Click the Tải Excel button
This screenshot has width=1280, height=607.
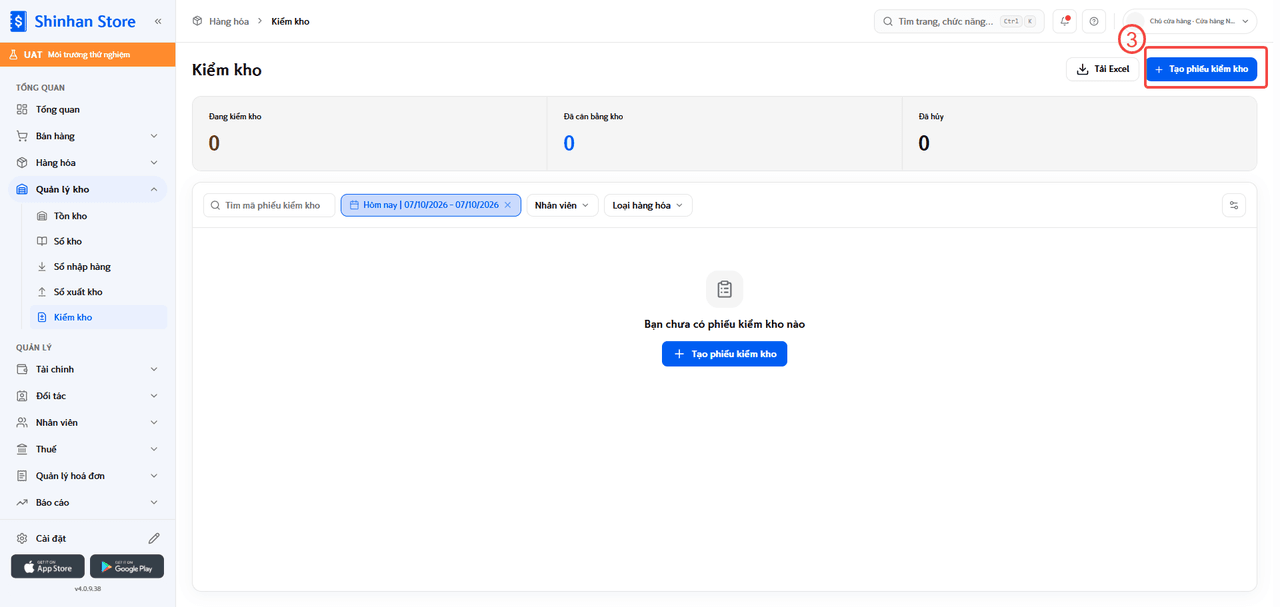pos(1103,69)
